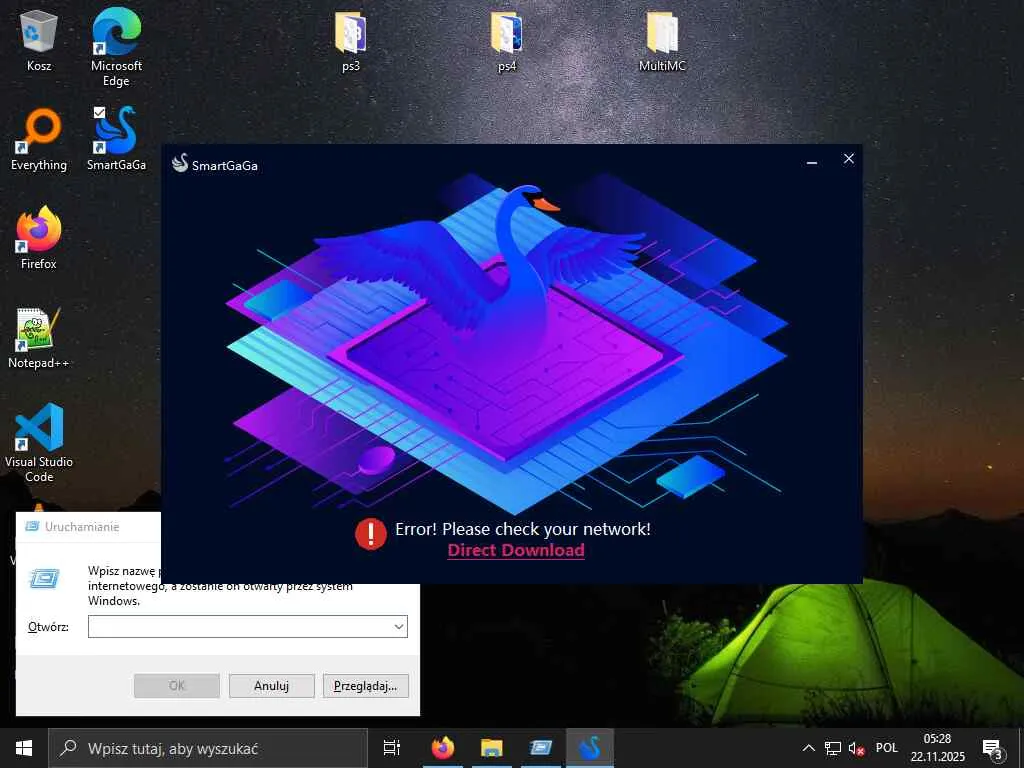
Task: Select the Firefox desktop shortcut
Action: [x=39, y=238]
